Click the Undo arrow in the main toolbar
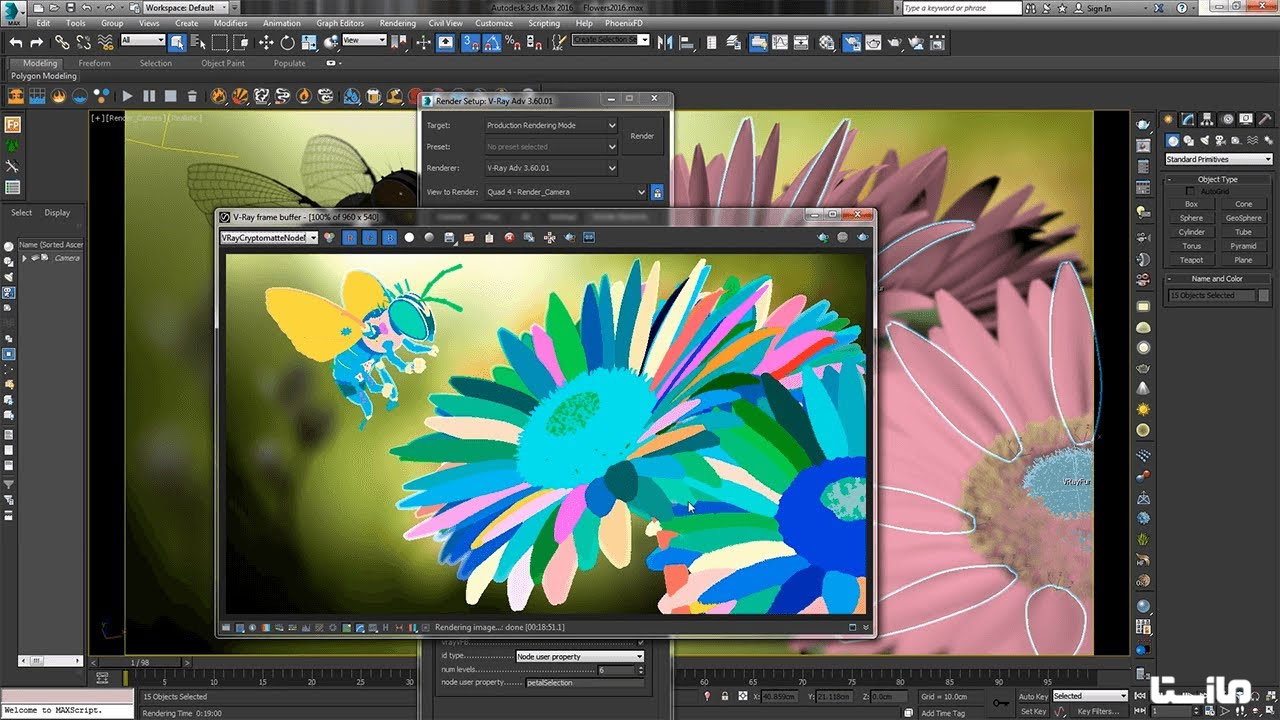This screenshot has width=1280, height=720. tap(15, 42)
